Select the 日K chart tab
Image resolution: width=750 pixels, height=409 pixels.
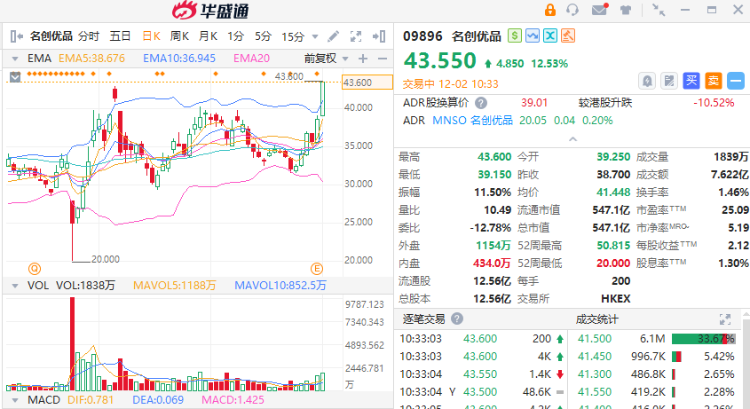(151, 36)
